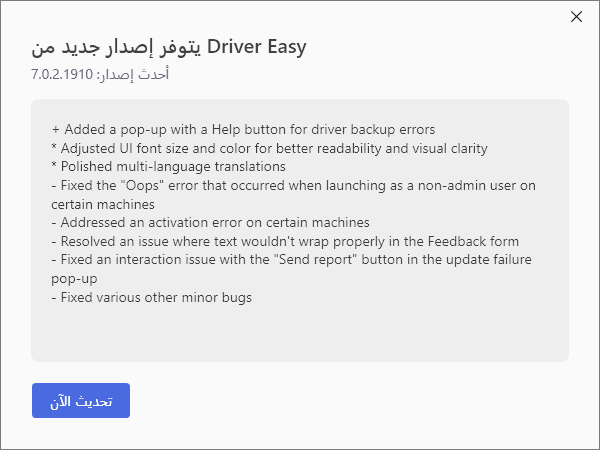Screen dimensions: 600x450
Task: Select the Fixed various other minor bugs line
Action: tap(152, 297)
